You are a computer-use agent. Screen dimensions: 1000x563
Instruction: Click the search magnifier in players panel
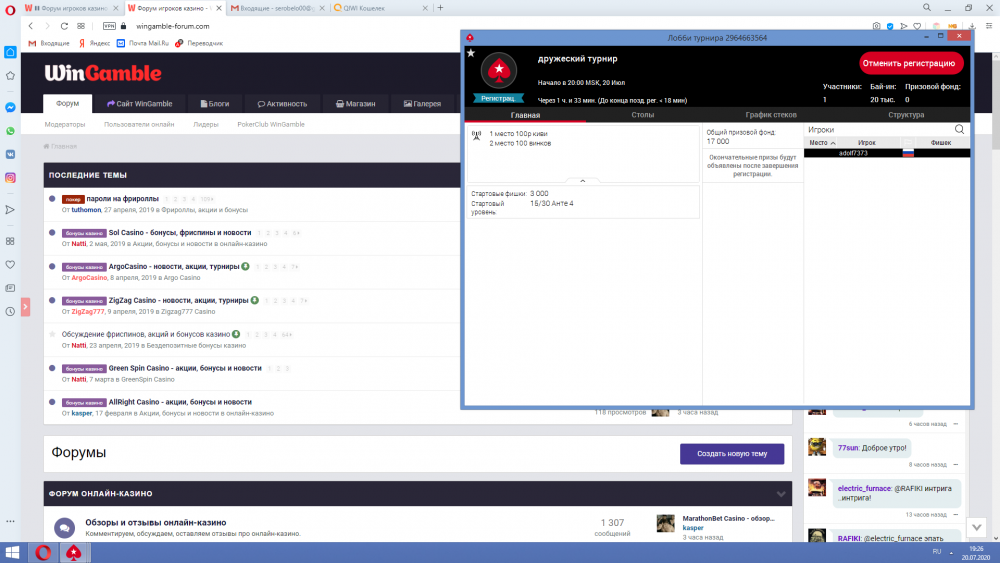[x=960, y=129]
